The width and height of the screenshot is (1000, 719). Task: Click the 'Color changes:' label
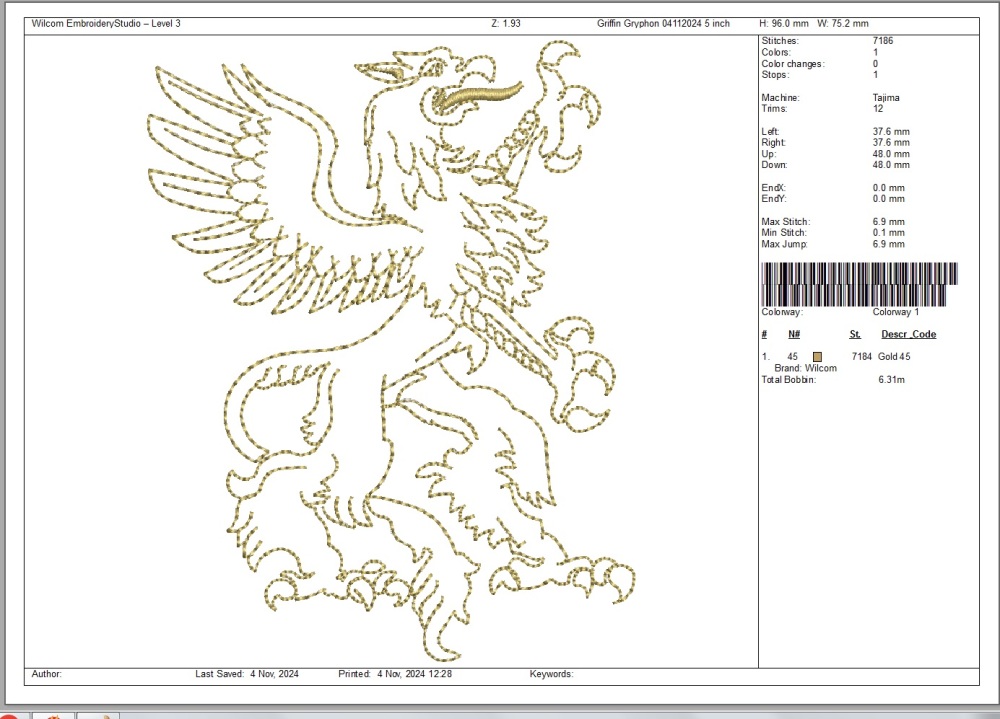(793, 64)
